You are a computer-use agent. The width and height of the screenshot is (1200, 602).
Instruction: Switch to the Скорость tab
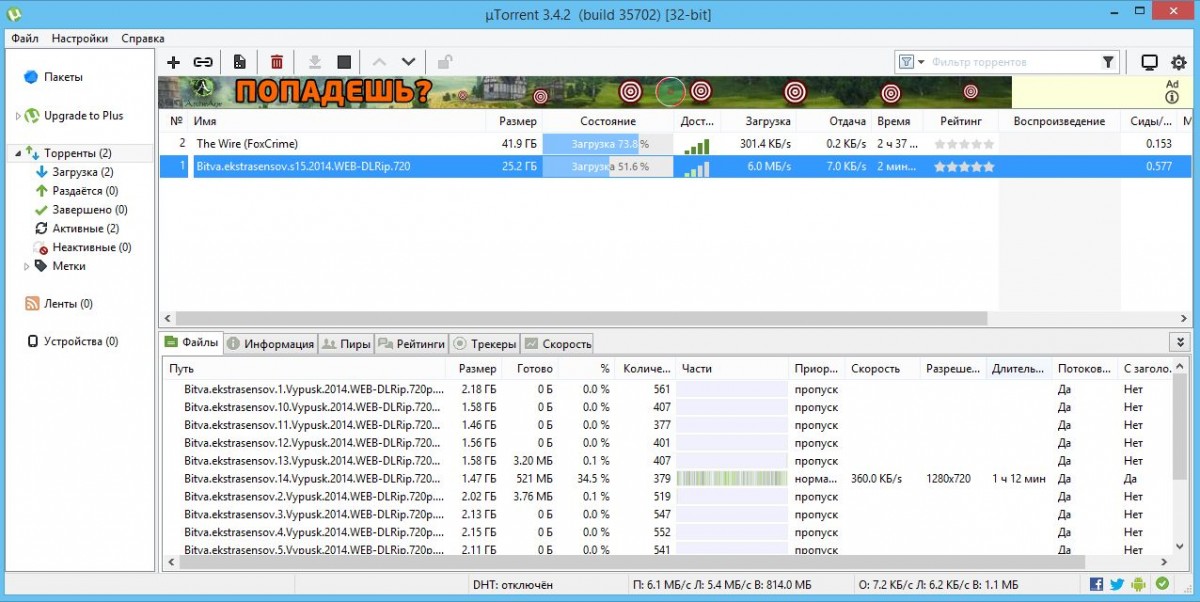tap(557, 344)
